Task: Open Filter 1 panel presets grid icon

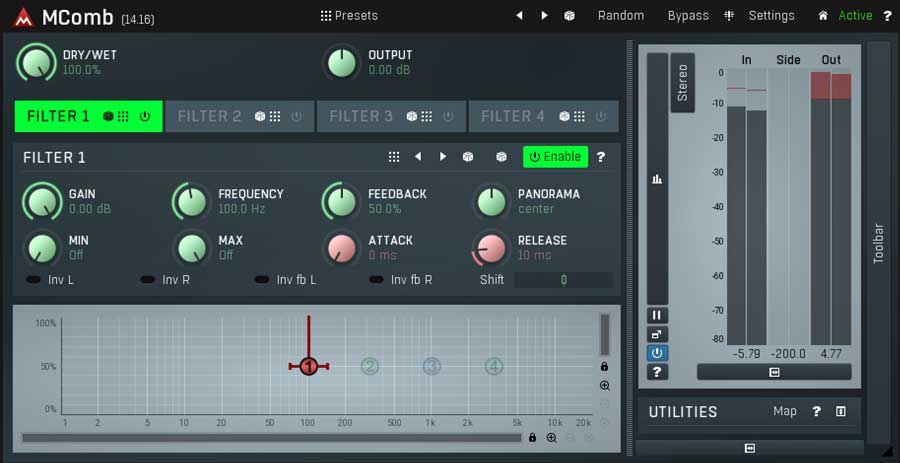Action: 394,157
